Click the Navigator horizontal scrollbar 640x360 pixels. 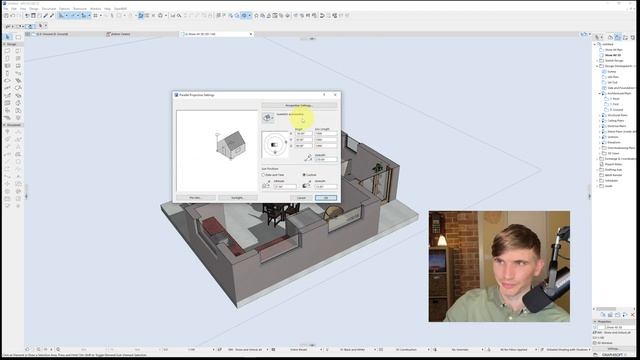(x=607, y=309)
